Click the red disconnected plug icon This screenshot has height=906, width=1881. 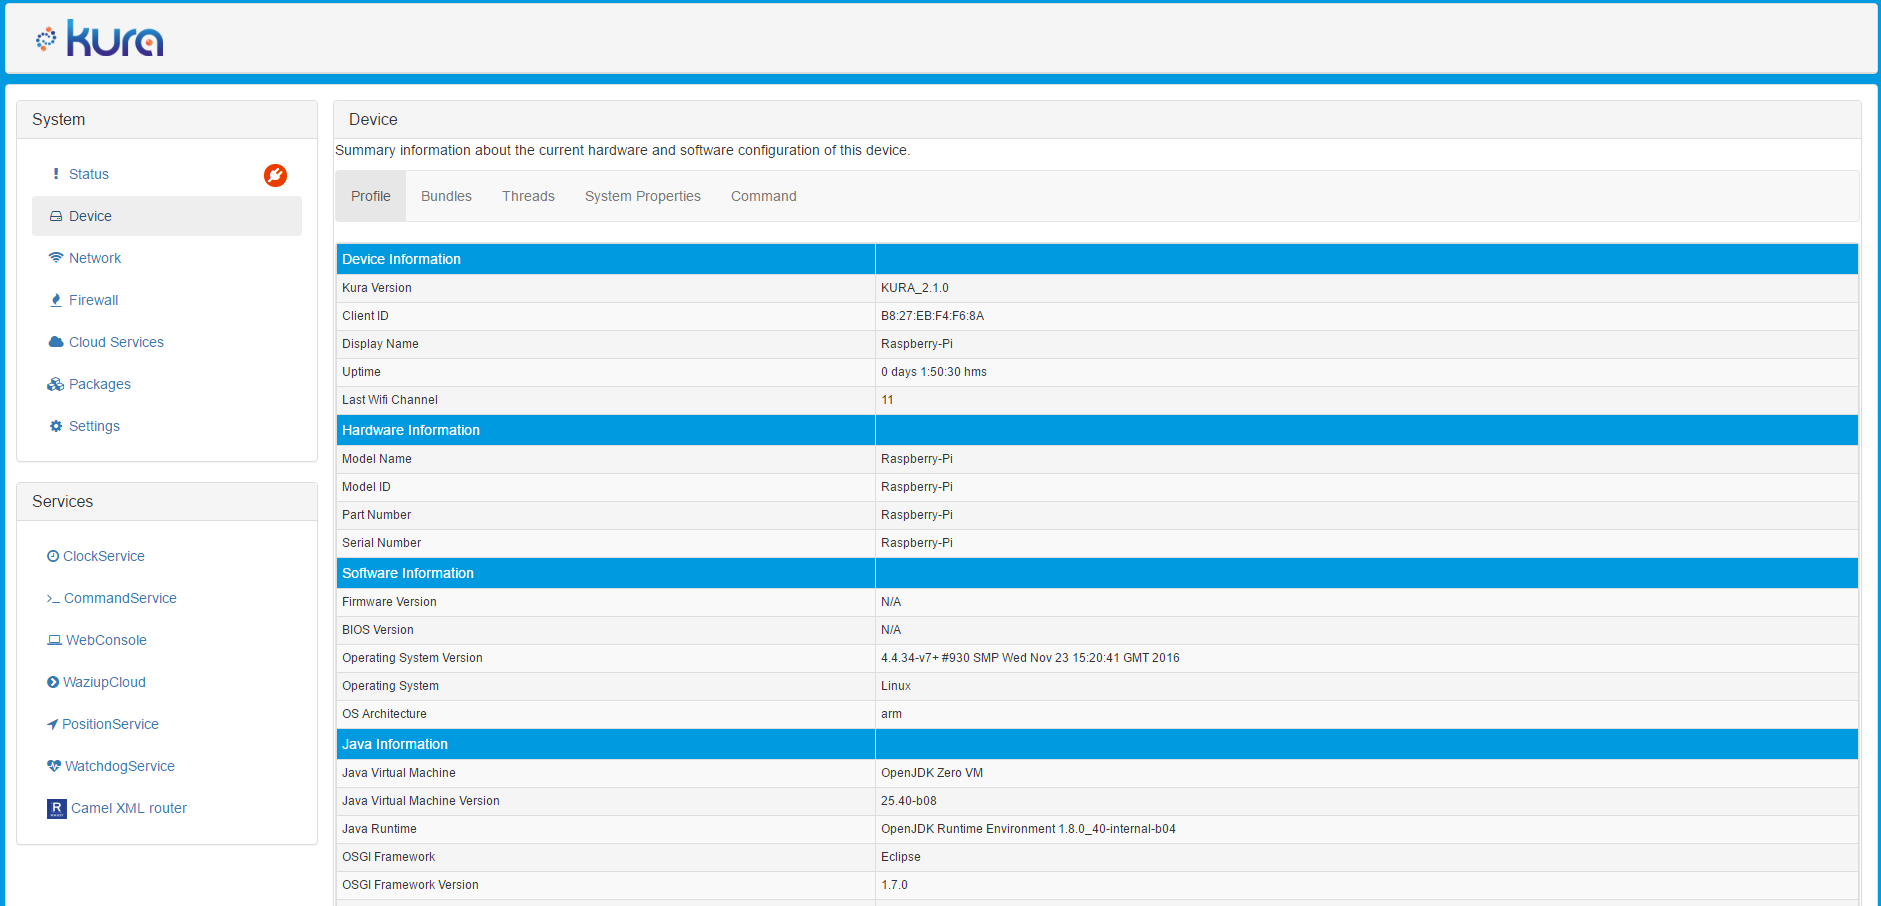pyautogui.click(x=275, y=175)
